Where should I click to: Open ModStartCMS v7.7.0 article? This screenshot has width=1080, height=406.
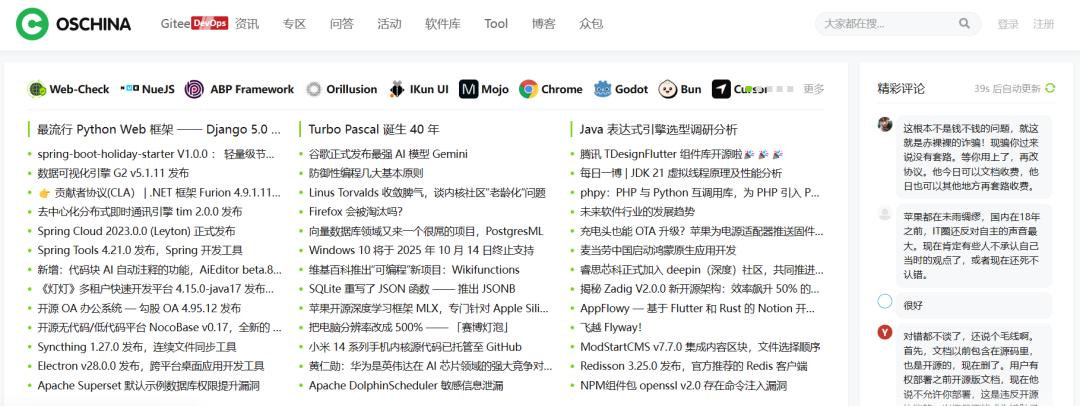point(700,347)
